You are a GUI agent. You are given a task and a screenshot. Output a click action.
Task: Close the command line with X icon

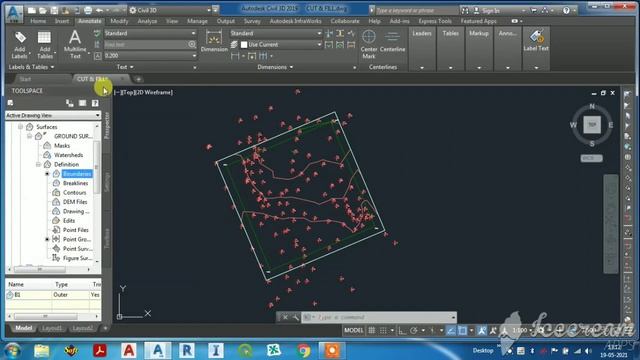click(285, 317)
